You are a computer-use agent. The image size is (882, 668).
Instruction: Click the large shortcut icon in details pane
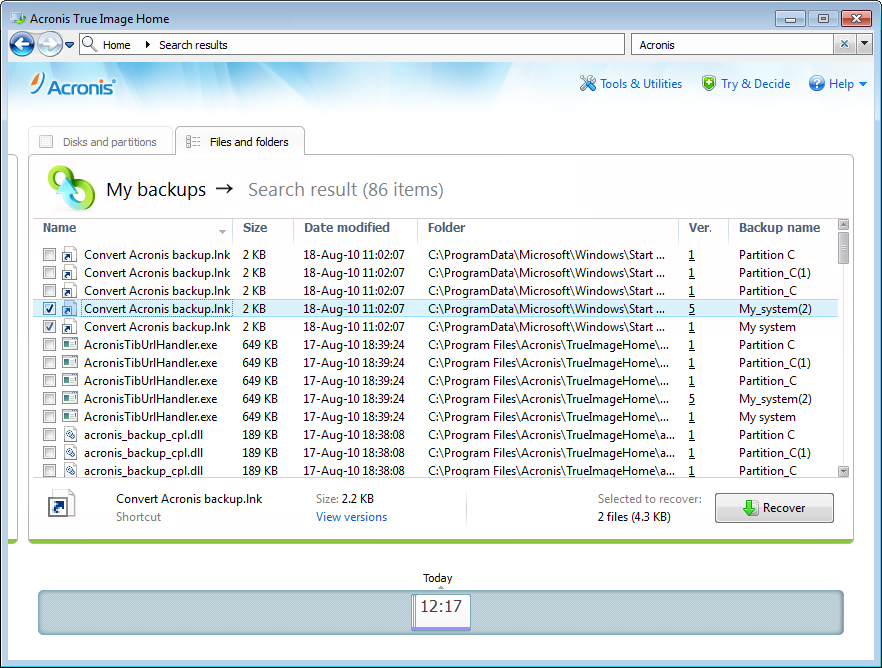point(61,503)
